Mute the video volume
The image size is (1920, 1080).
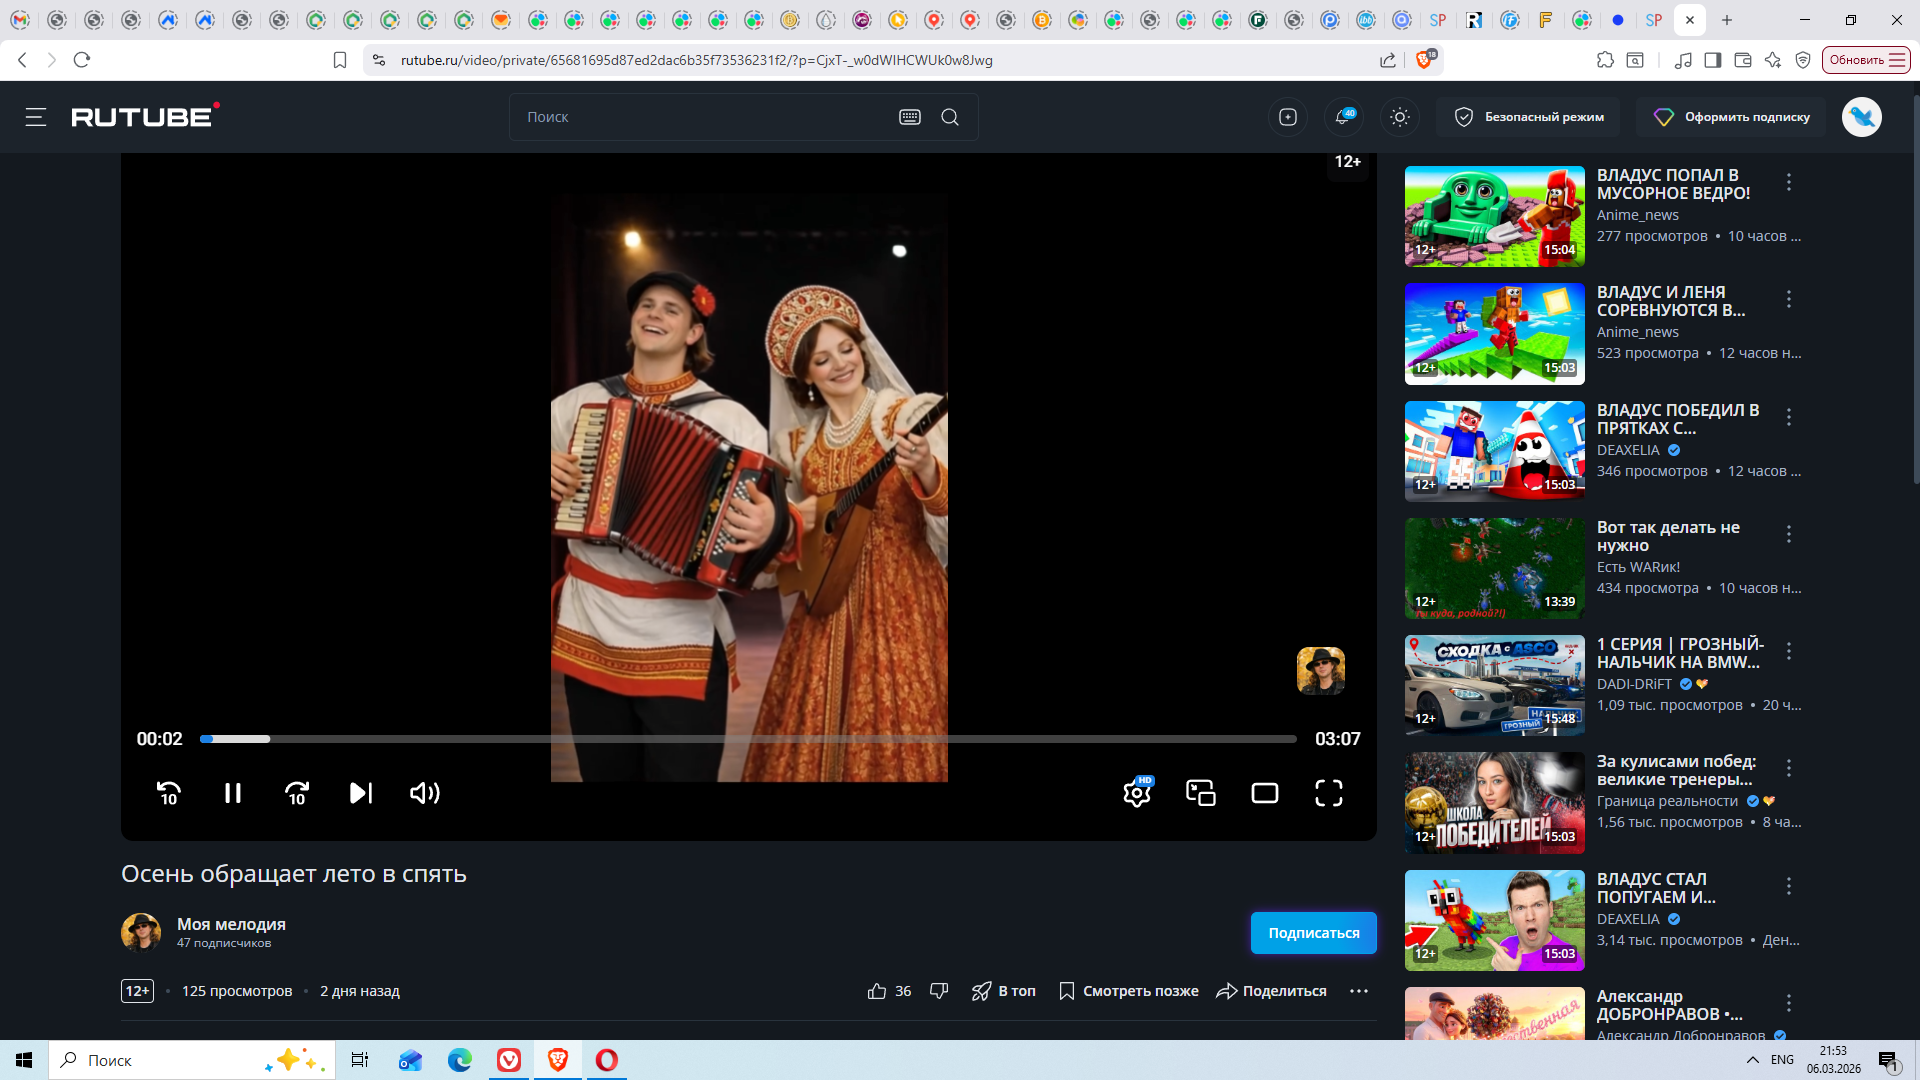coord(425,793)
